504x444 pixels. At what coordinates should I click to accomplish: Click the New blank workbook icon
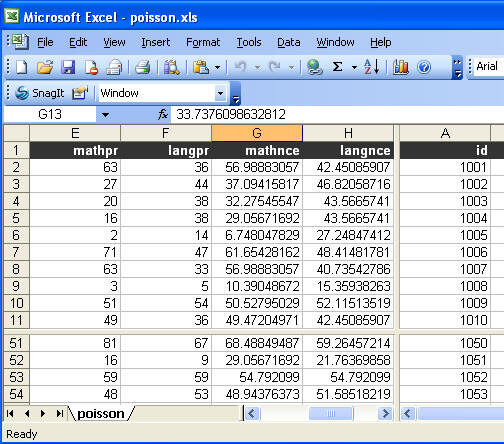(x=22, y=67)
